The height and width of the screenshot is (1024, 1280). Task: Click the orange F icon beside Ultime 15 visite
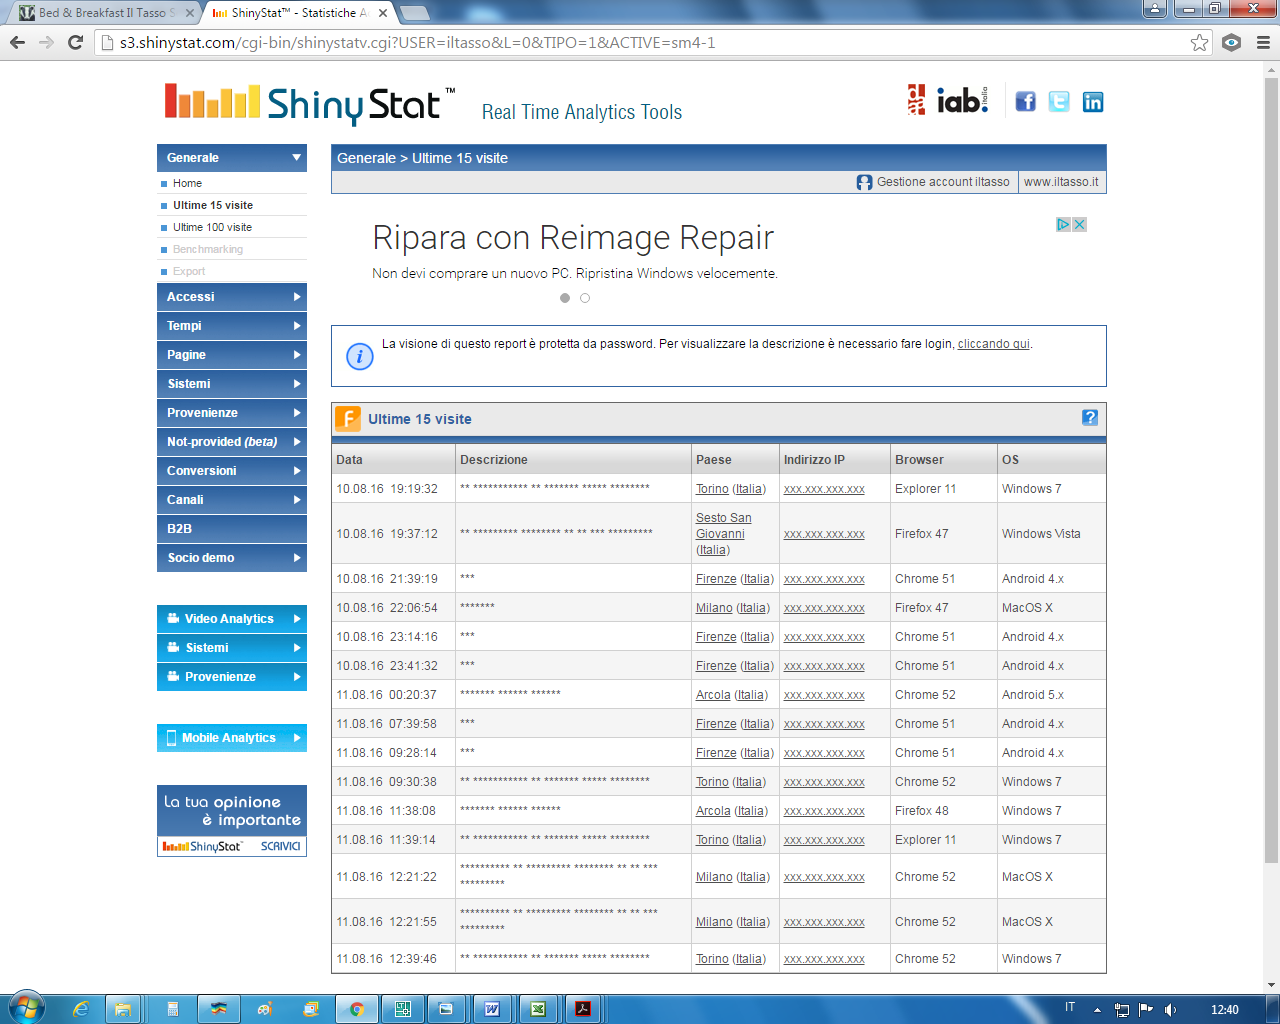tap(347, 418)
